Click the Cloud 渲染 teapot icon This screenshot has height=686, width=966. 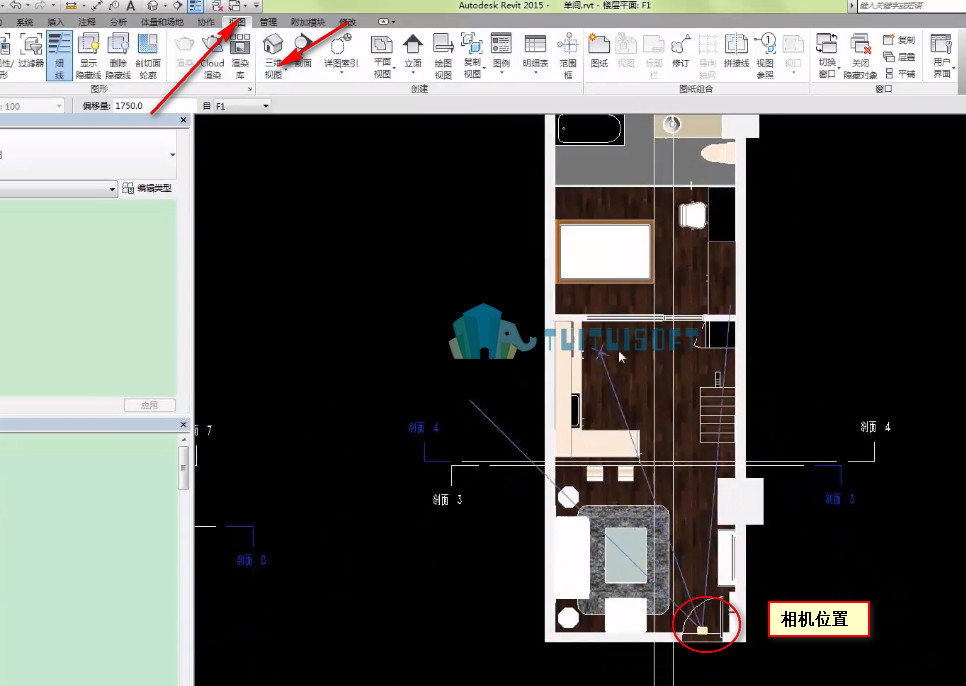click(212, 55)
